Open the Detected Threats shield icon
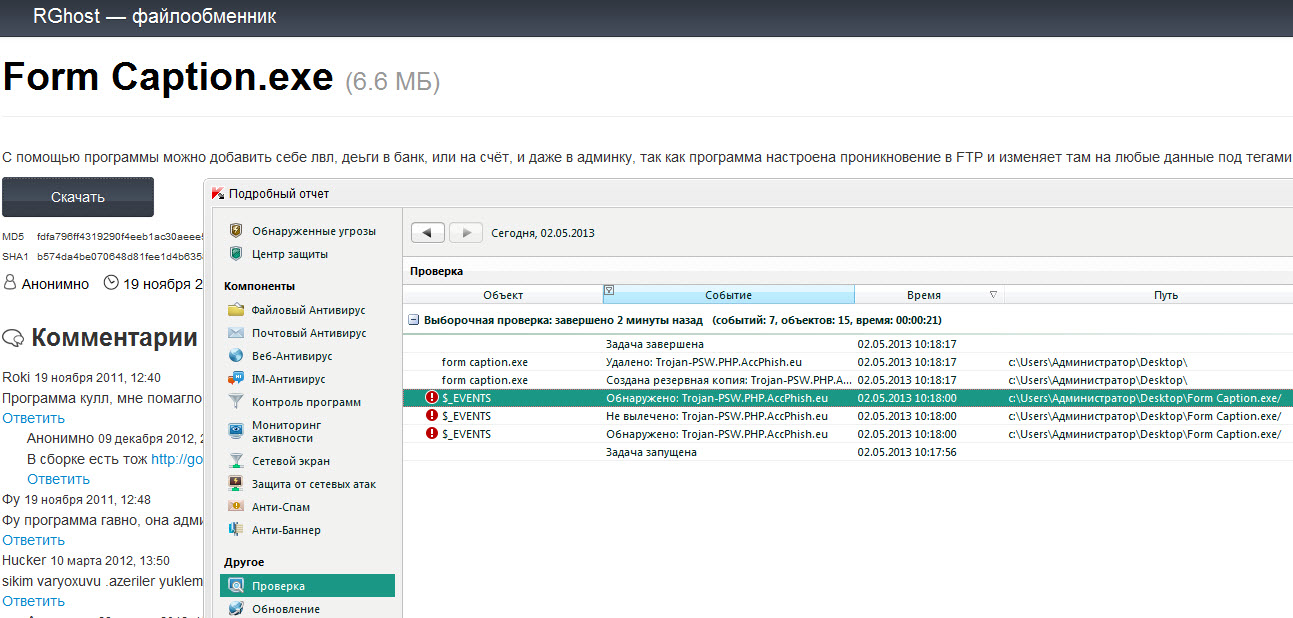Image resolution: width=1293 pixels, height=618 pixels. [x=236, y=231]
